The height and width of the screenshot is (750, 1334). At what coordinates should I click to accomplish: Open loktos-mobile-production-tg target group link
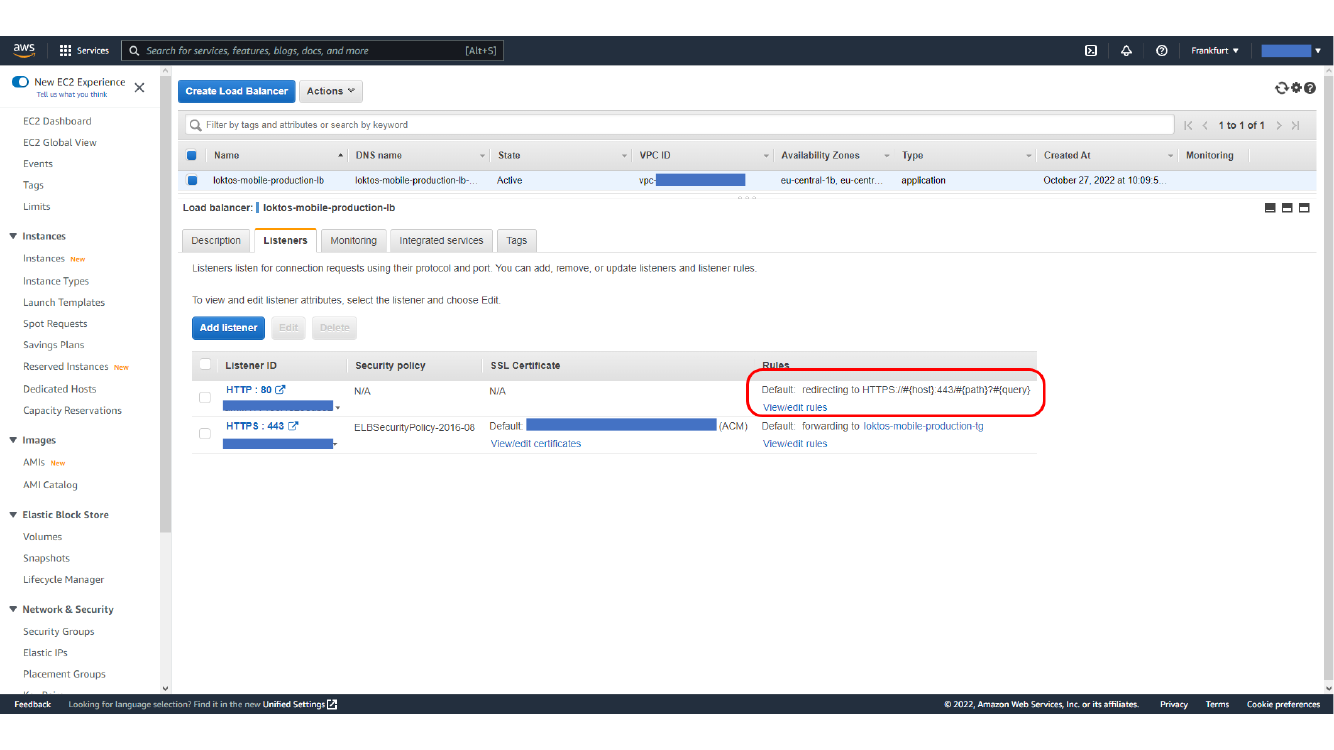pos(923,426)
